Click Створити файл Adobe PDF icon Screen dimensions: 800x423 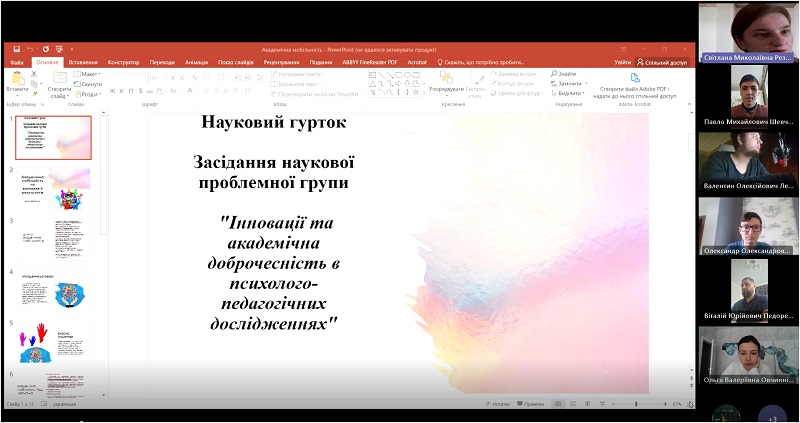coord(635,78)
